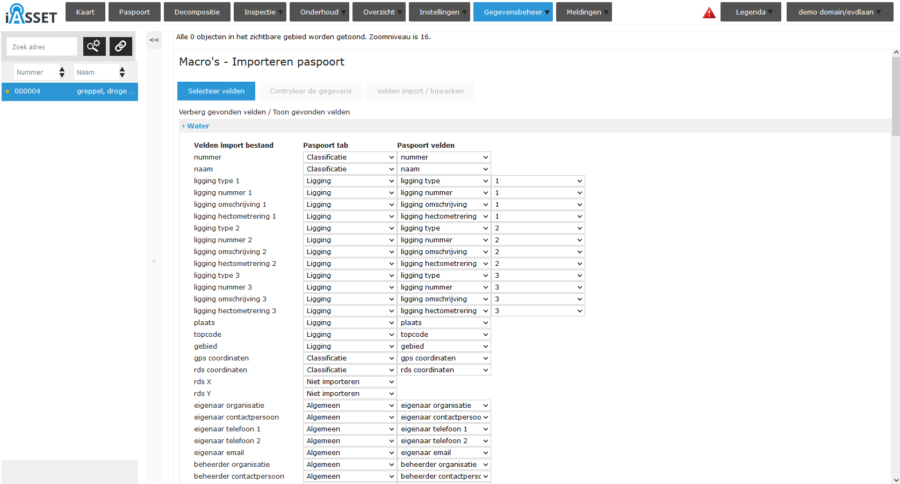The width and height of the screenshot is (900, 484).
Task: Click the iASSET logo
Action: coord(31,14)
